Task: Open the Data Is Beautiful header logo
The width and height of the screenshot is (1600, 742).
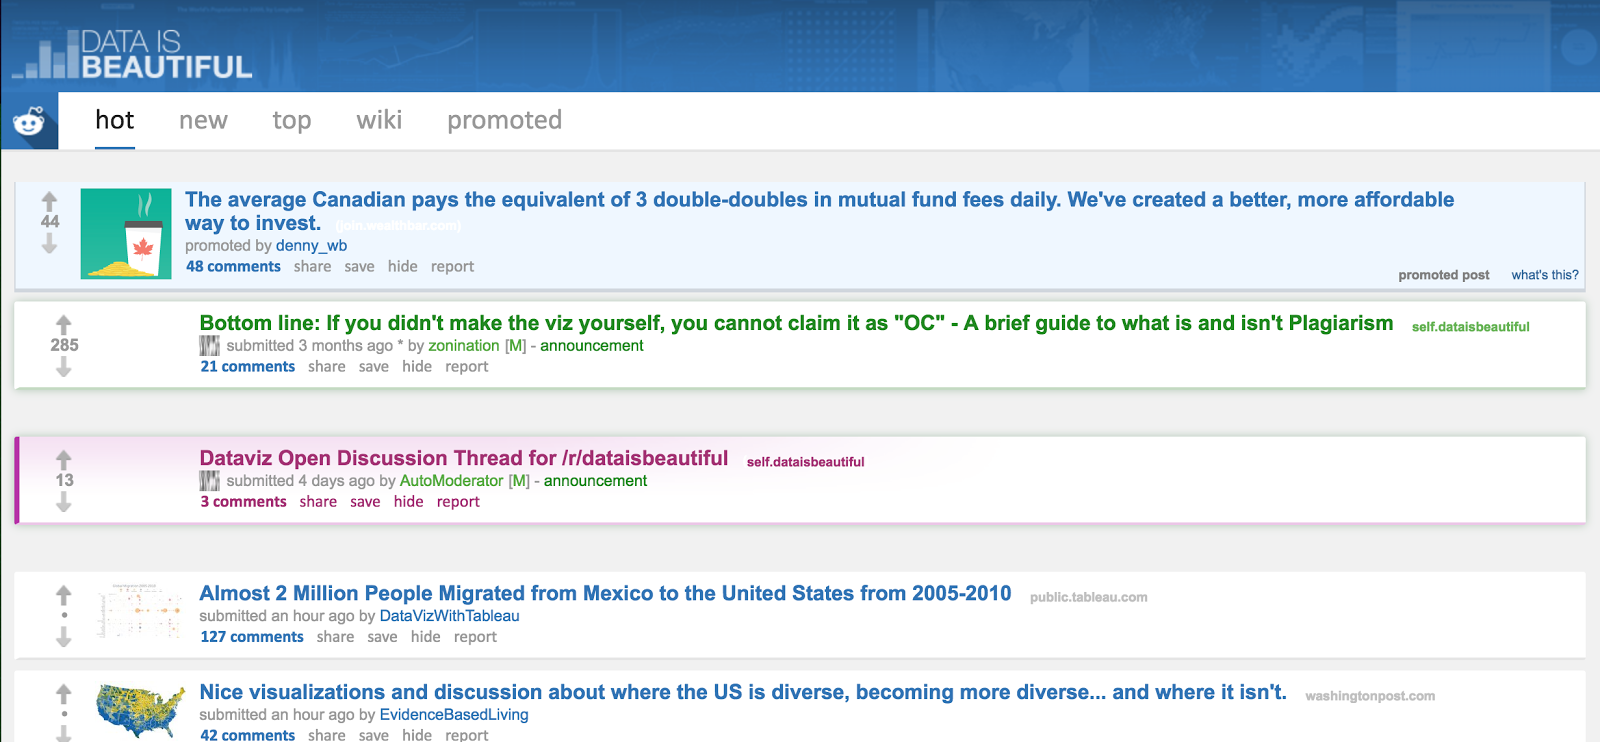Action: [132, 54]
